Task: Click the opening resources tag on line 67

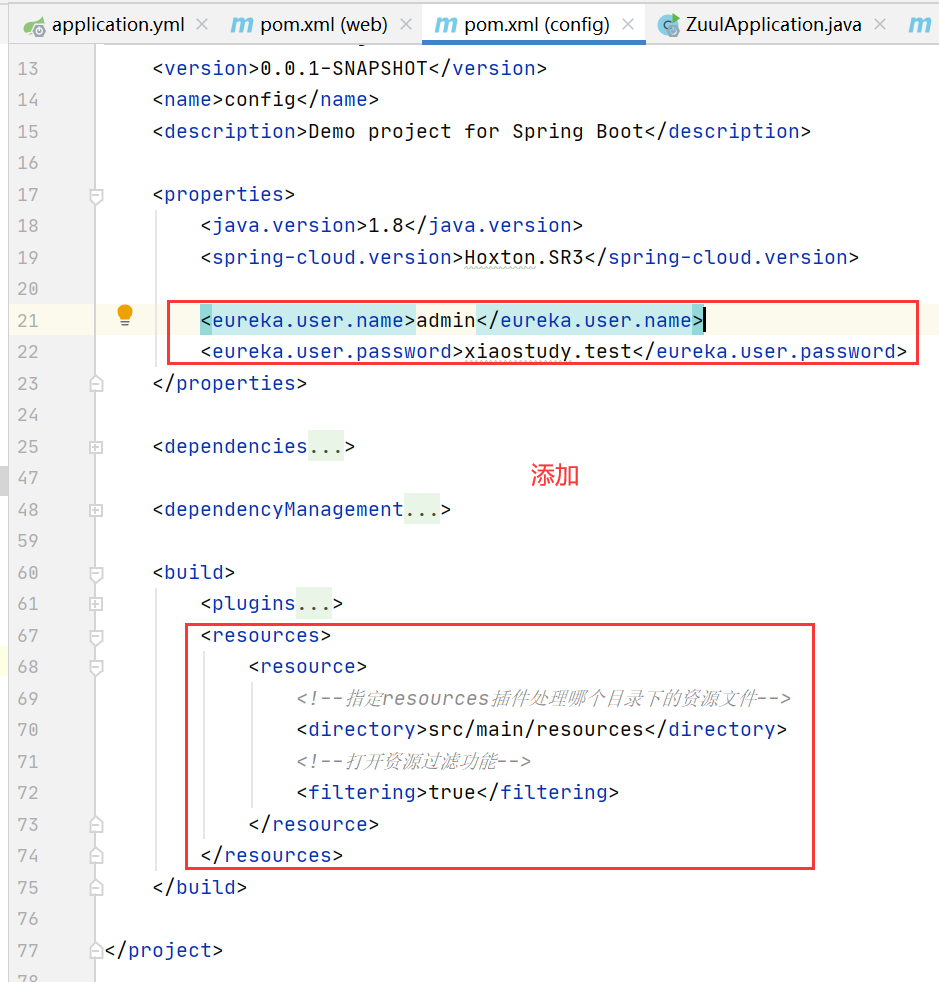Action: point(266,636)
